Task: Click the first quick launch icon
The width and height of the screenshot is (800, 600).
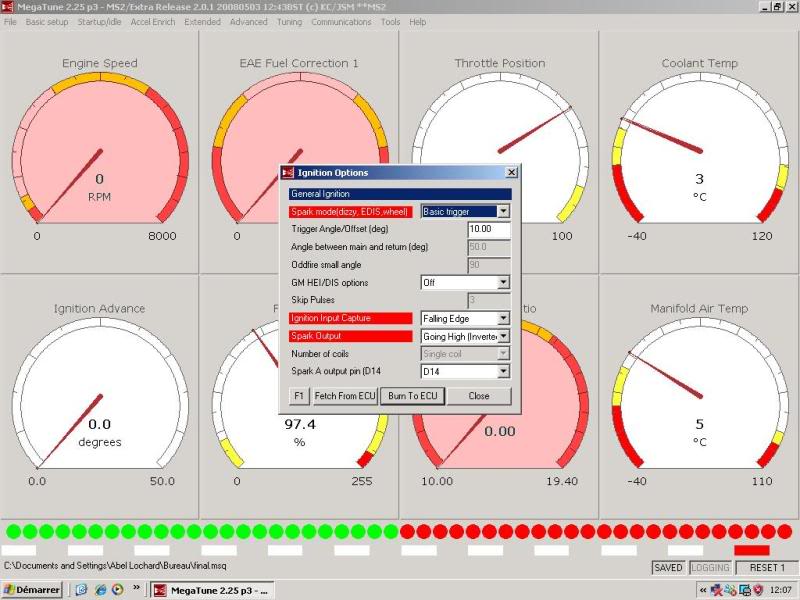Action: (x=82, y=590)
